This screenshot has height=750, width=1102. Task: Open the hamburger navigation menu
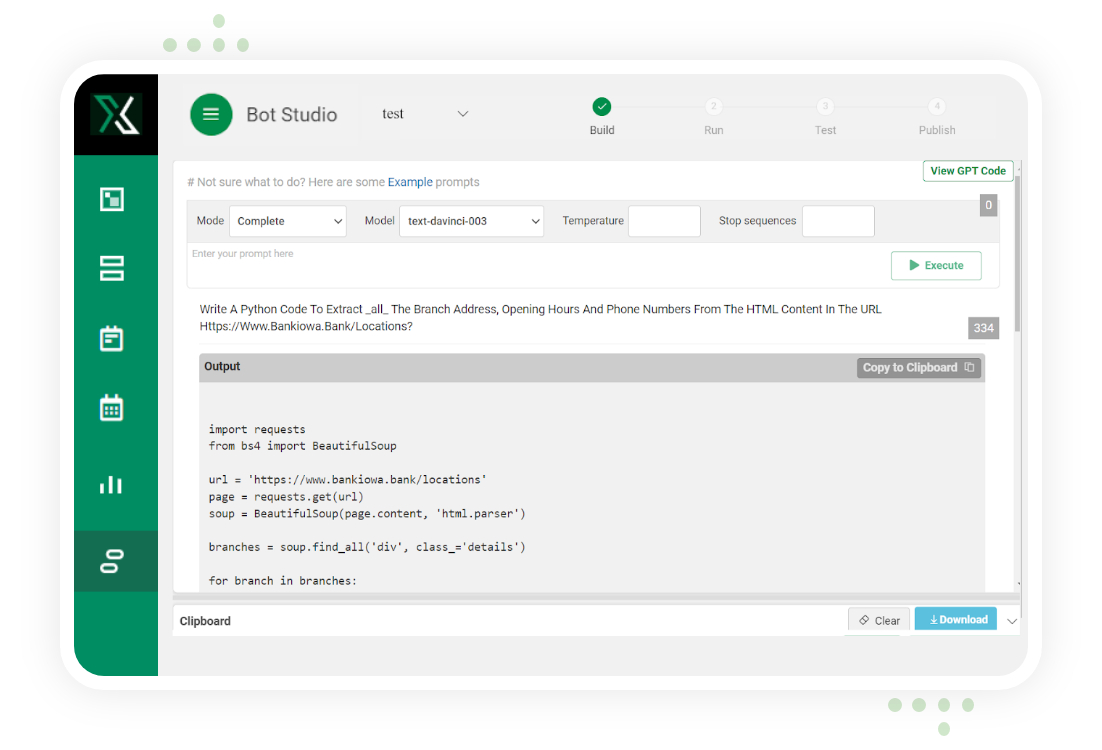tap(211, 115)
